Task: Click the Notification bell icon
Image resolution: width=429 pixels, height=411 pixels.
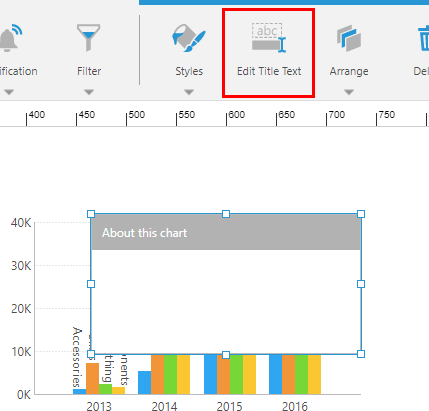Action: point(11,38)
